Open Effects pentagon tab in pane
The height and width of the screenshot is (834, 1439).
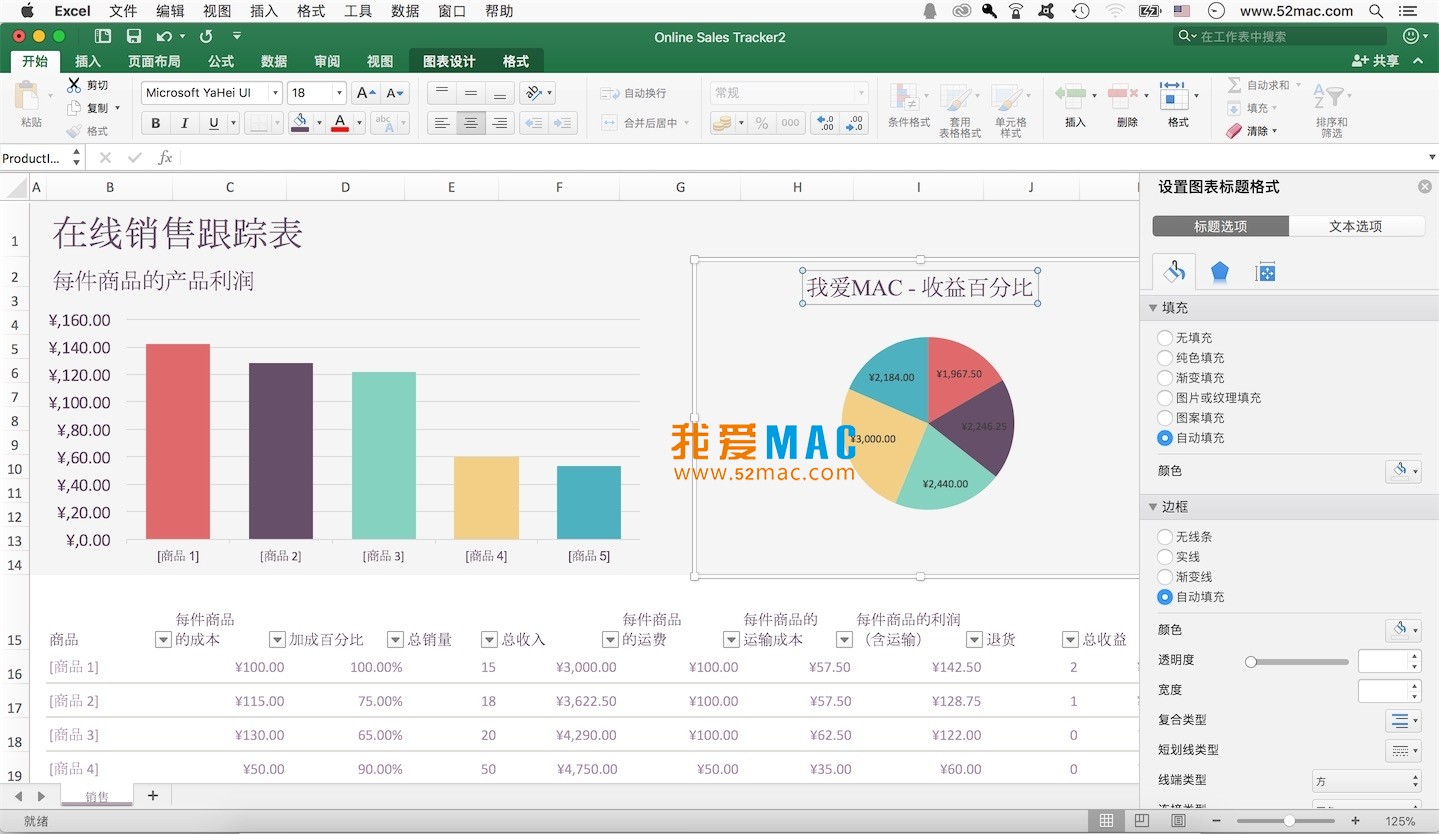[1220, 272]
